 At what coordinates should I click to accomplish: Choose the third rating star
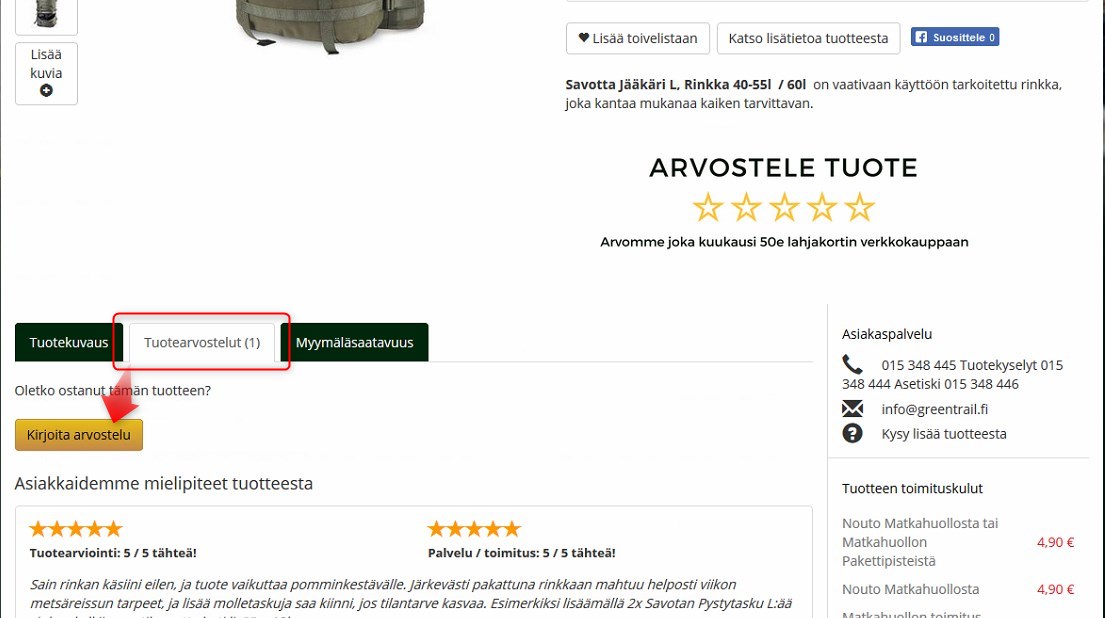784,208
